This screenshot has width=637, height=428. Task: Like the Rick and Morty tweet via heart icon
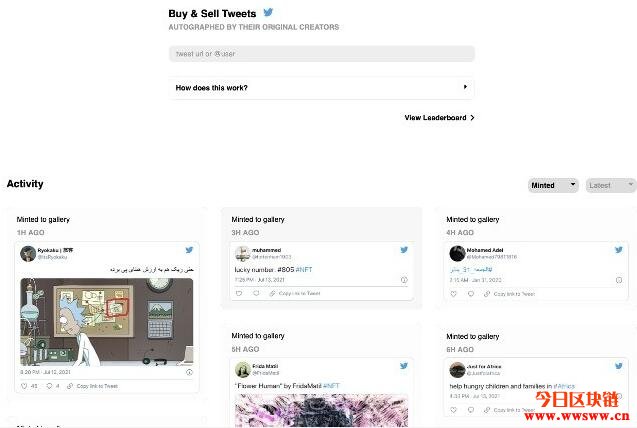point(24,386)
